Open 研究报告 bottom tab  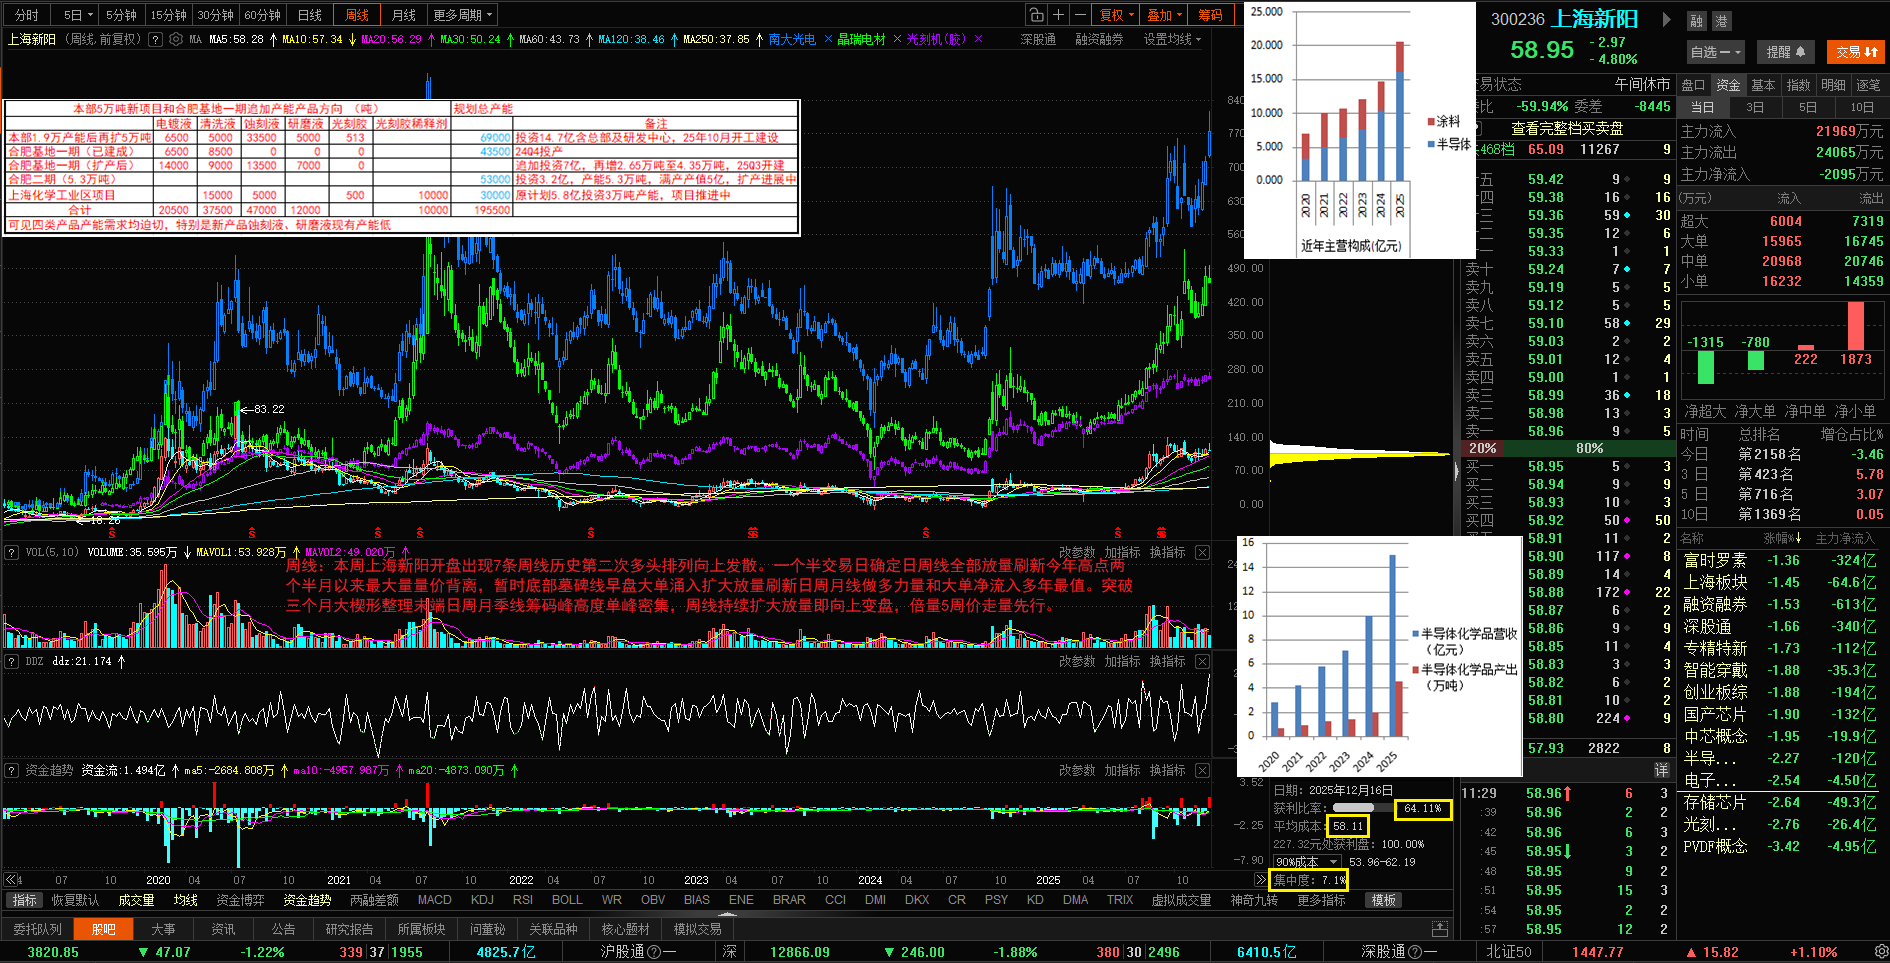click(x=349, y=929)
